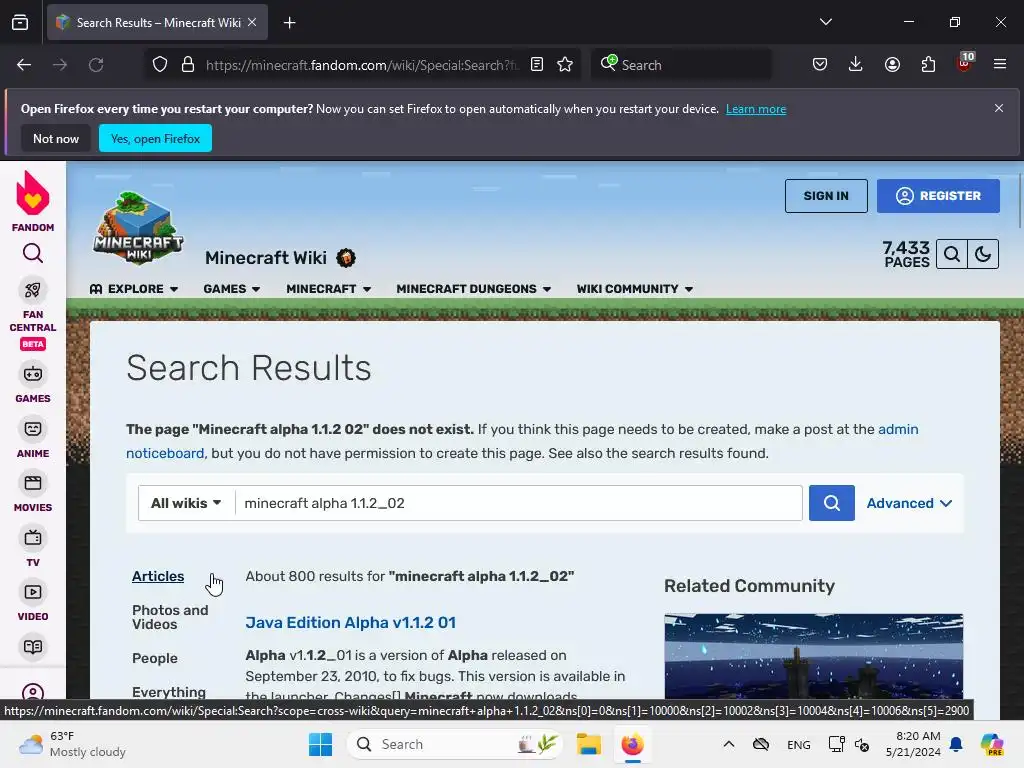Click the browser URL address field
Viewport: 1024px width, 768px height.
click(361, 65)
